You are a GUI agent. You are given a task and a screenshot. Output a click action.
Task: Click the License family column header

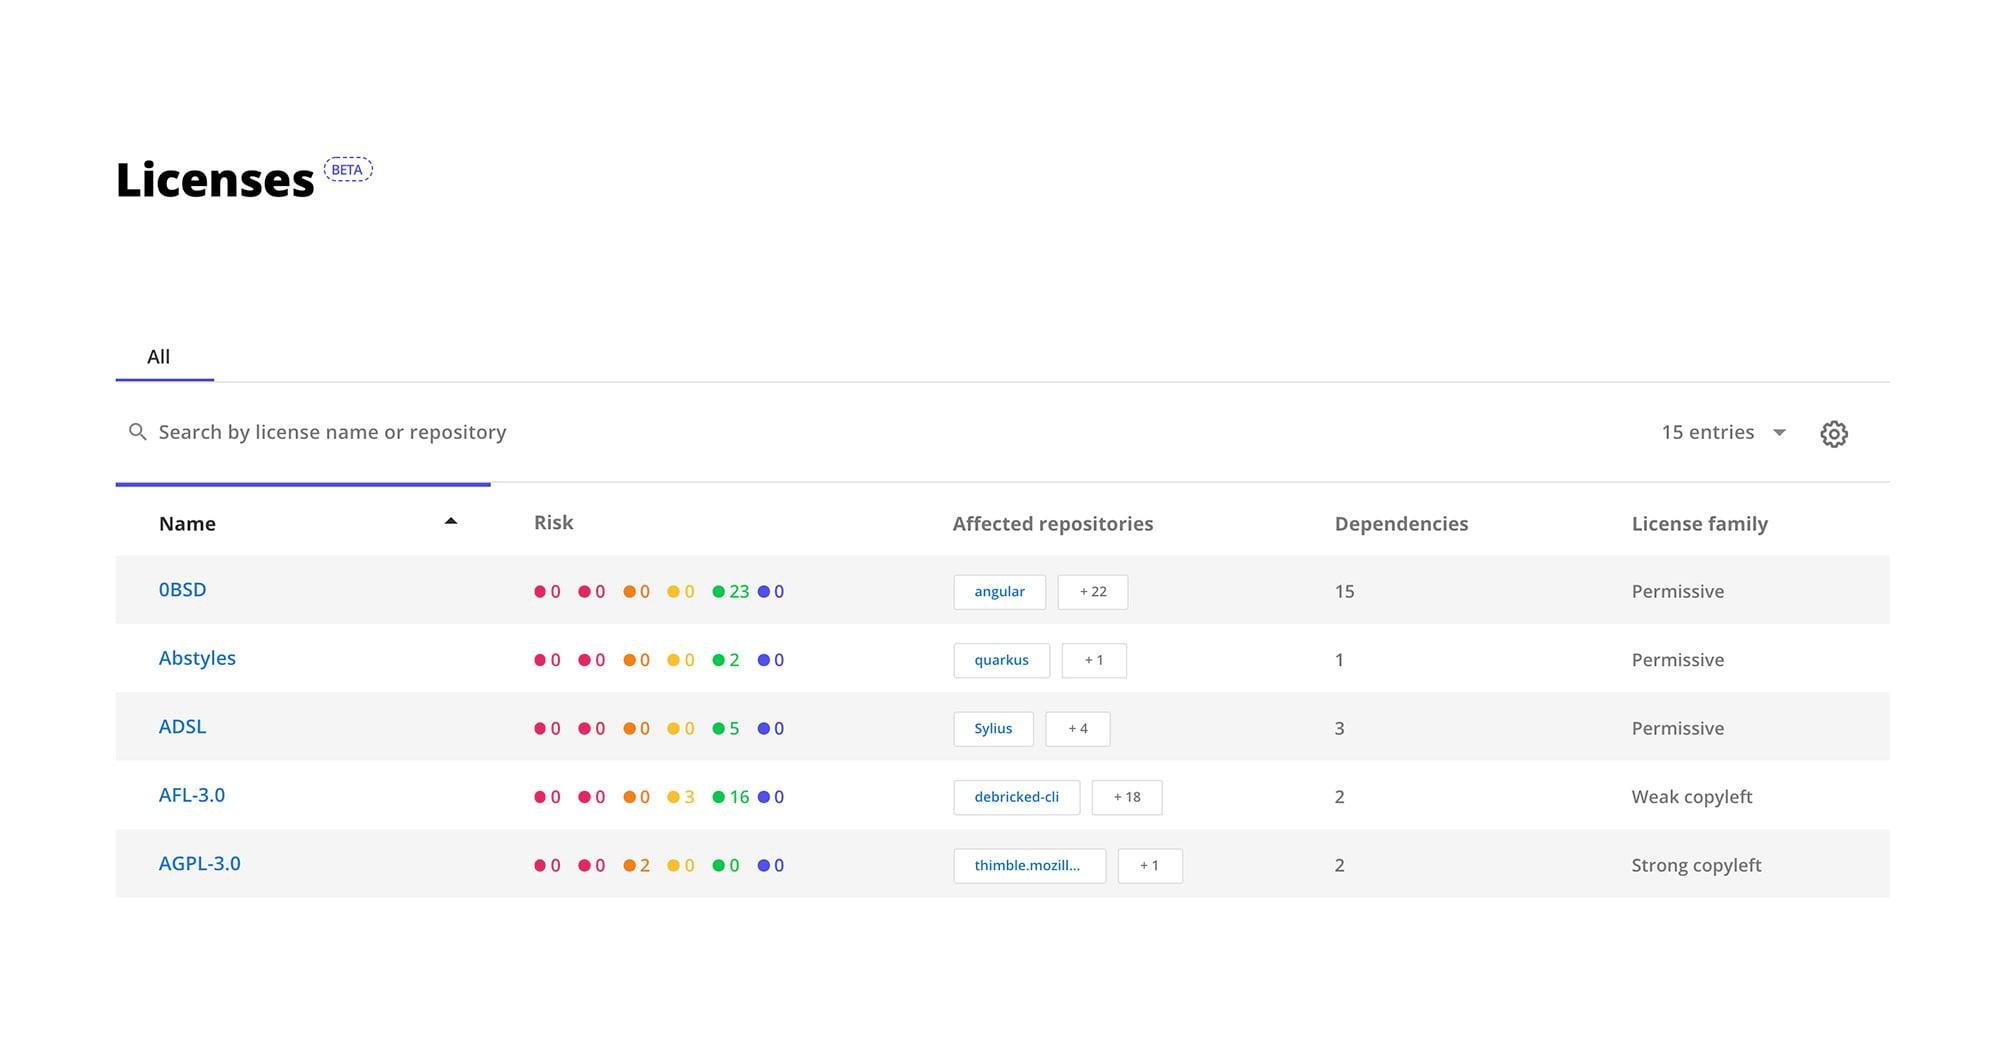(1699, 524)
